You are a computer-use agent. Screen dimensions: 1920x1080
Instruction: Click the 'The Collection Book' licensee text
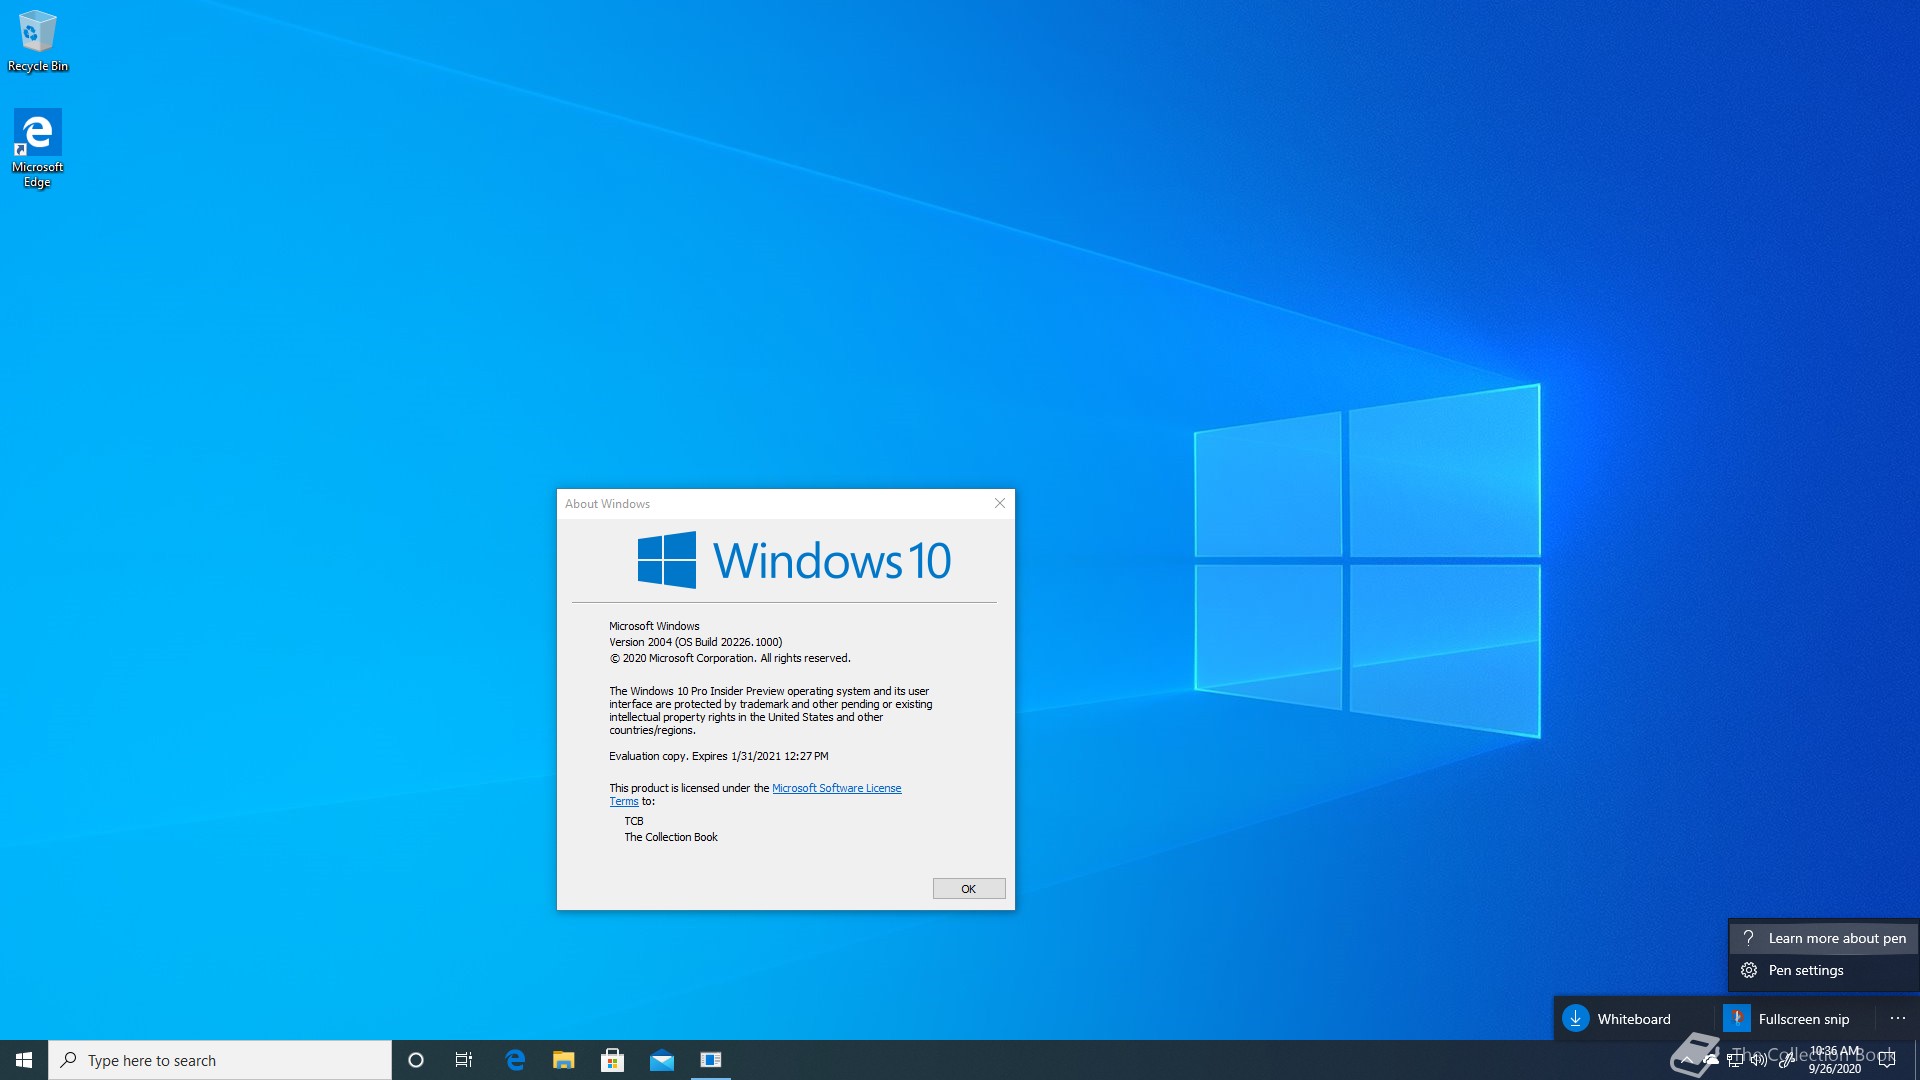point(671,837)
